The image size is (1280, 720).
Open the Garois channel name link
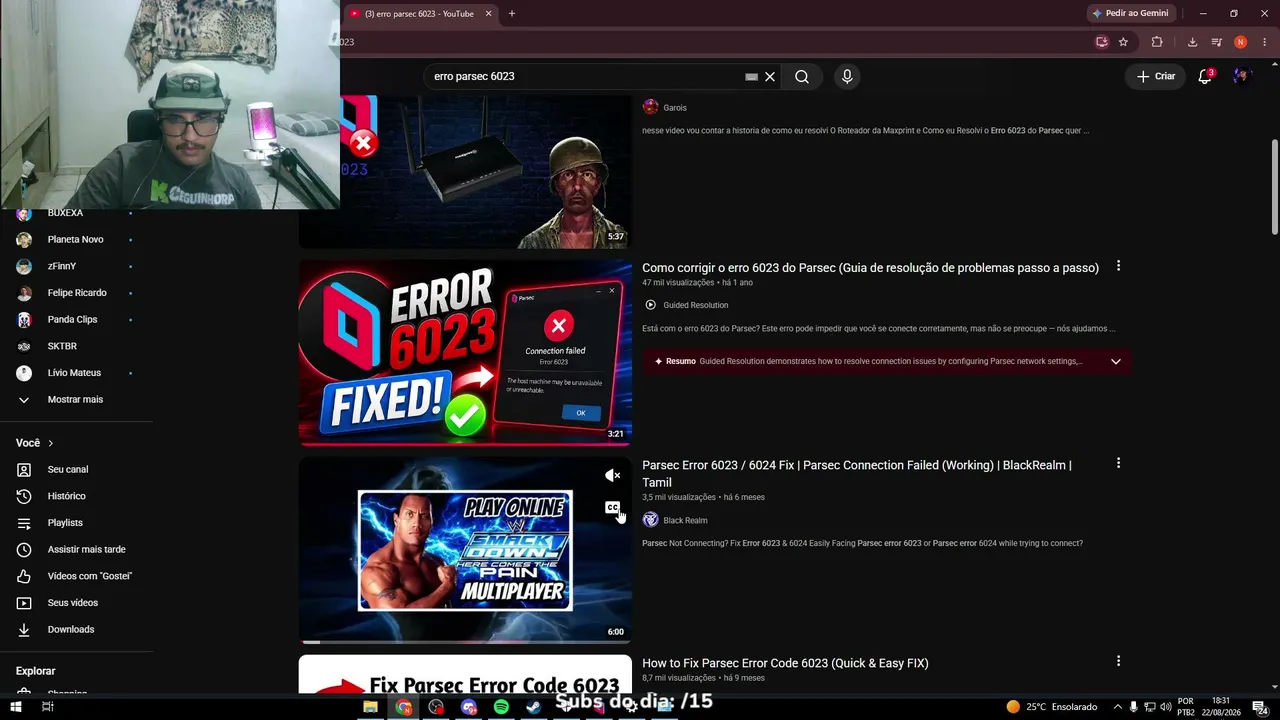(675, 107)
